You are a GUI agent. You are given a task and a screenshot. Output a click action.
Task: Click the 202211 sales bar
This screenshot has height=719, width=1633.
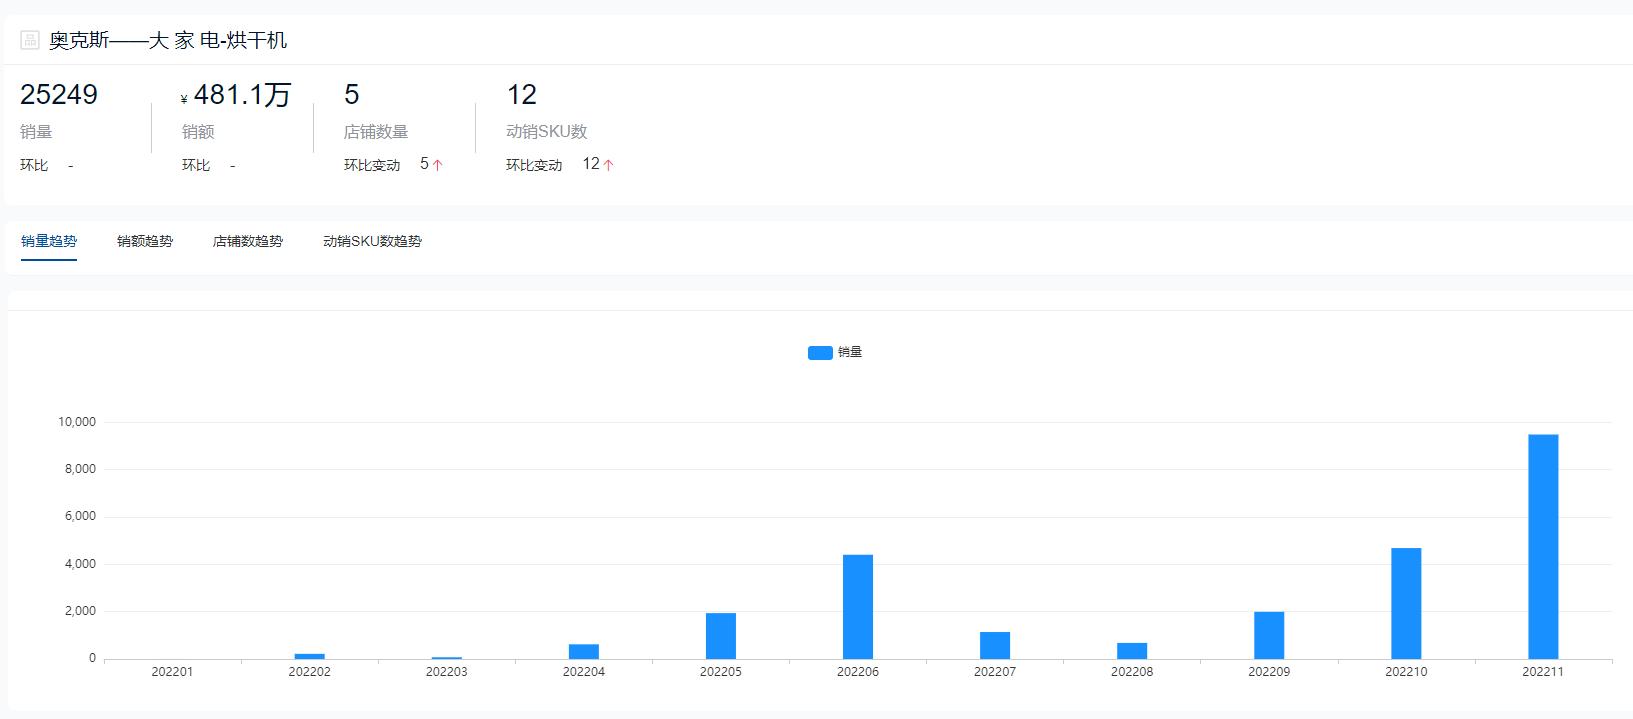pyautogui.click(x=1543, y=546)
